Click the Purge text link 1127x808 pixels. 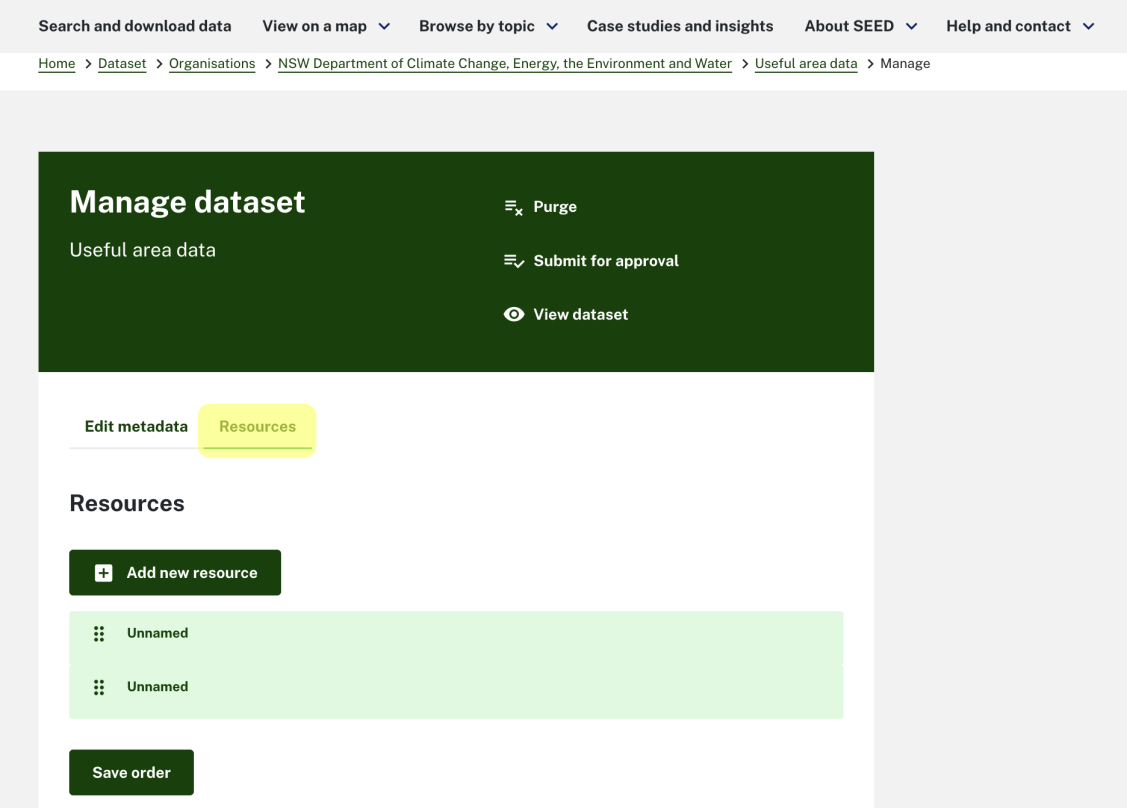click(x=555, y=207)
